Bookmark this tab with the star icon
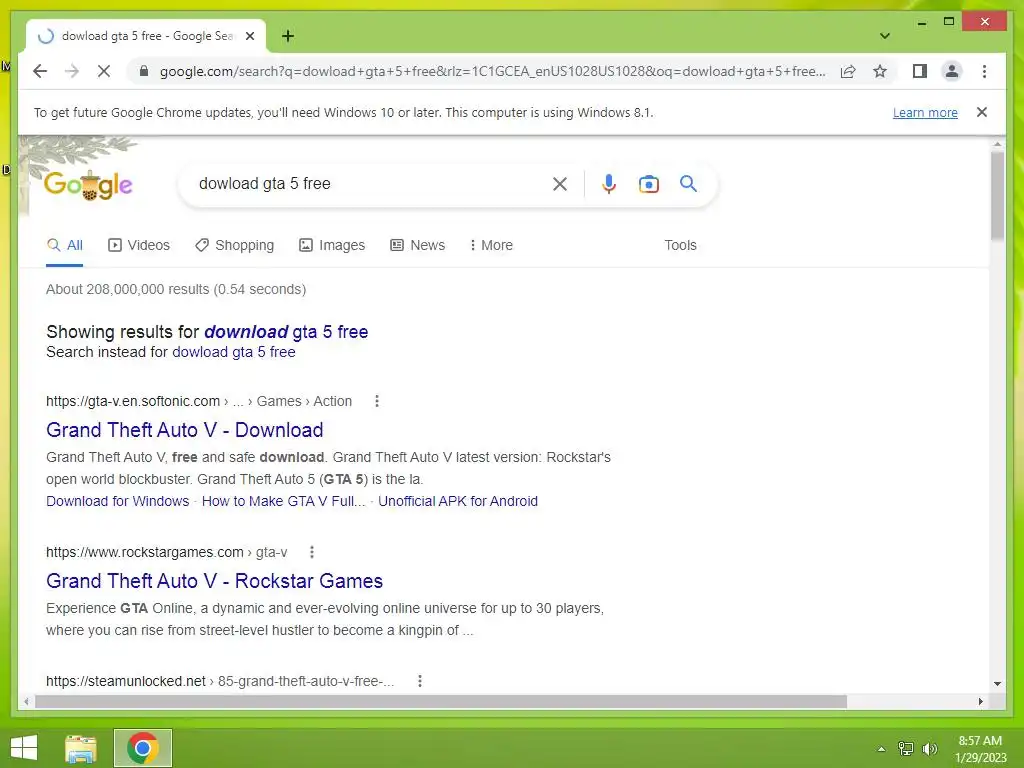Image resolution: width=1024 pixels, height=768 pixels. 880,71
